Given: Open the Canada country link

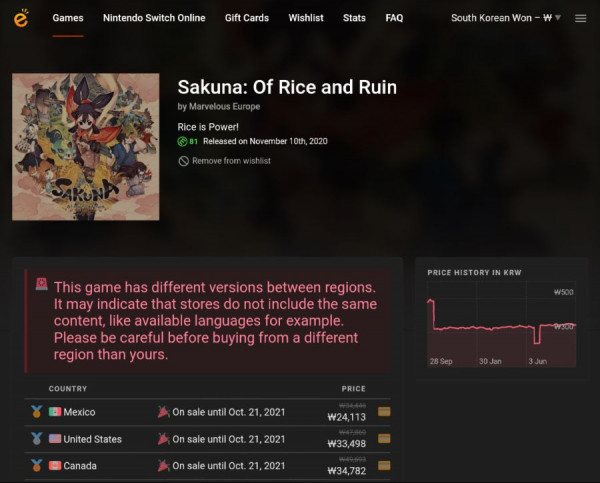Looking at the screenshot, I should [80, 466].
